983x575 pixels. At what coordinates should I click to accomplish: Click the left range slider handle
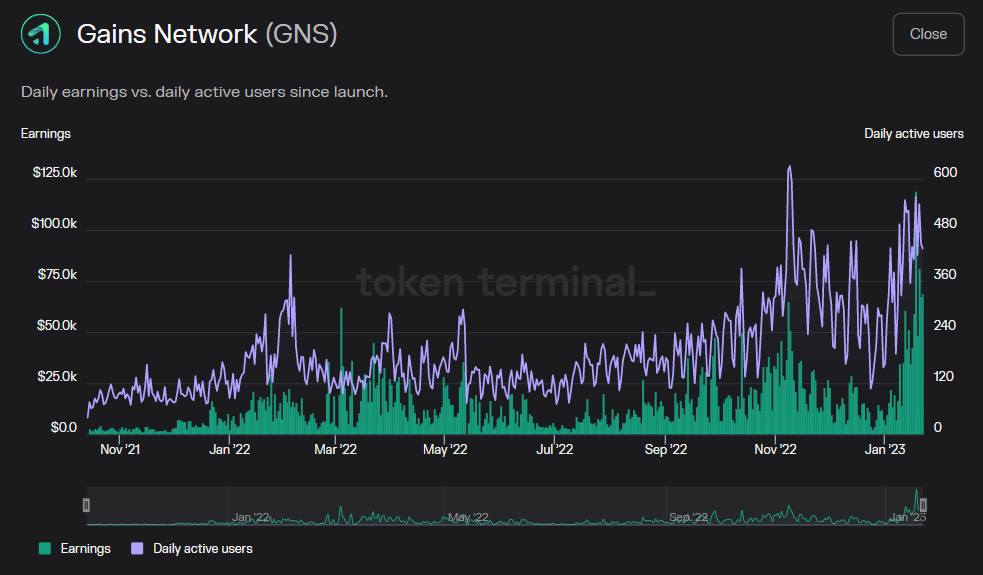87,505
